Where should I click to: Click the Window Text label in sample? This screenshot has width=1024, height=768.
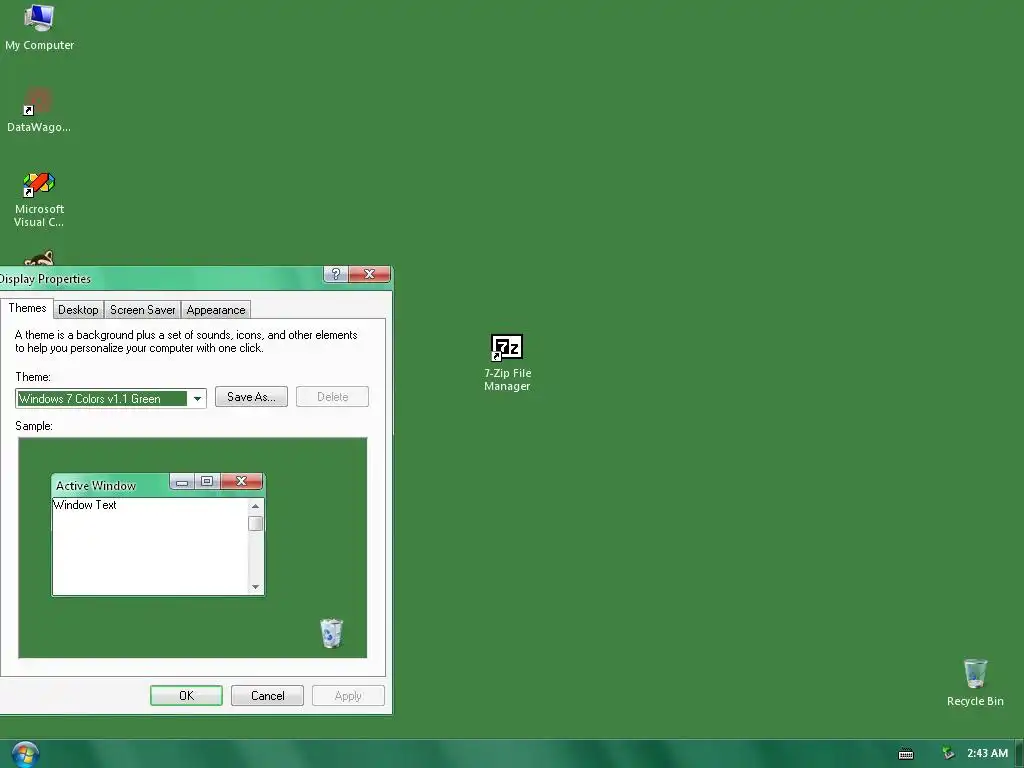coord(85,505)
